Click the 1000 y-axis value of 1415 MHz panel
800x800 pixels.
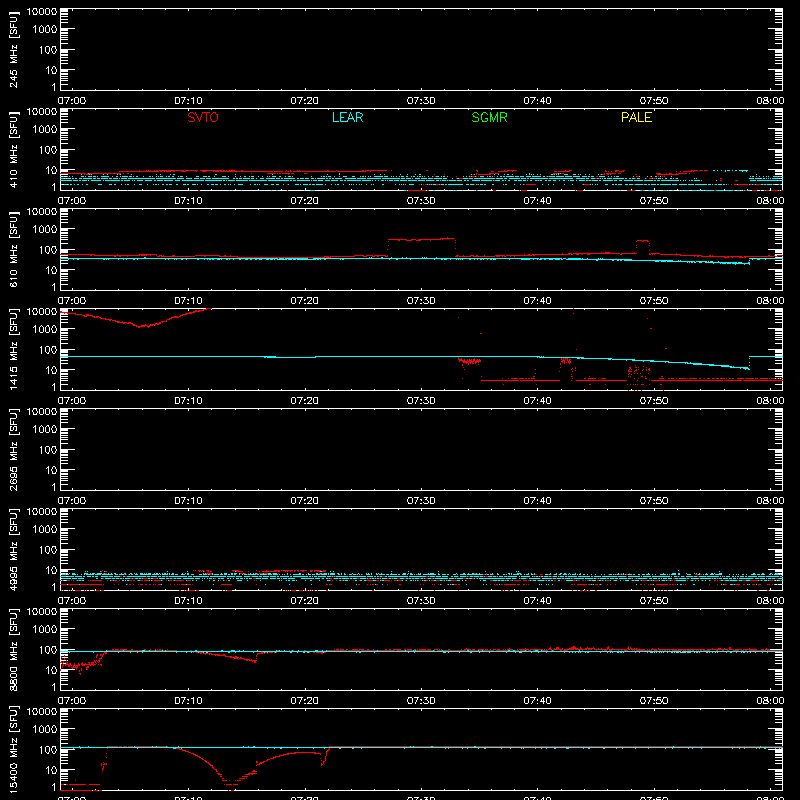coord(45,330)
